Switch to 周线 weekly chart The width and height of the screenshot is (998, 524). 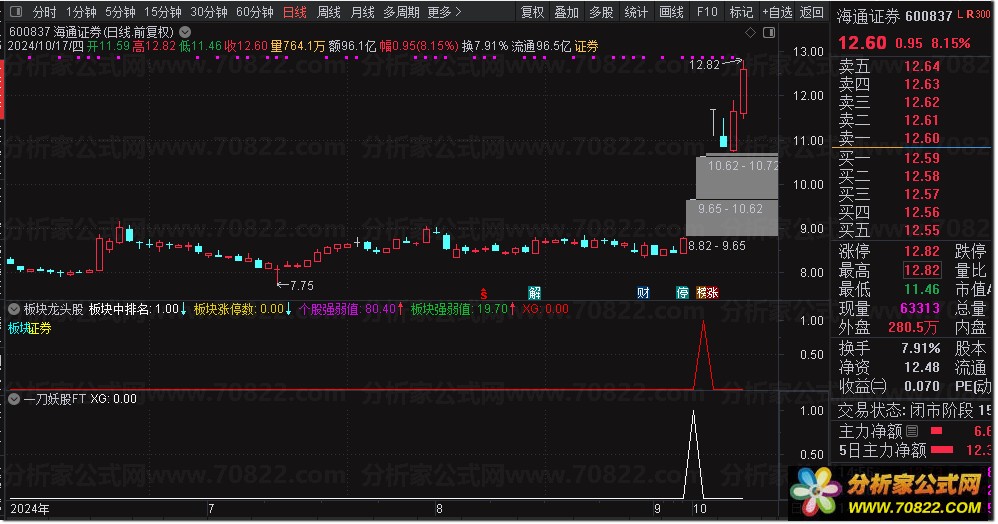click(328, 12)
